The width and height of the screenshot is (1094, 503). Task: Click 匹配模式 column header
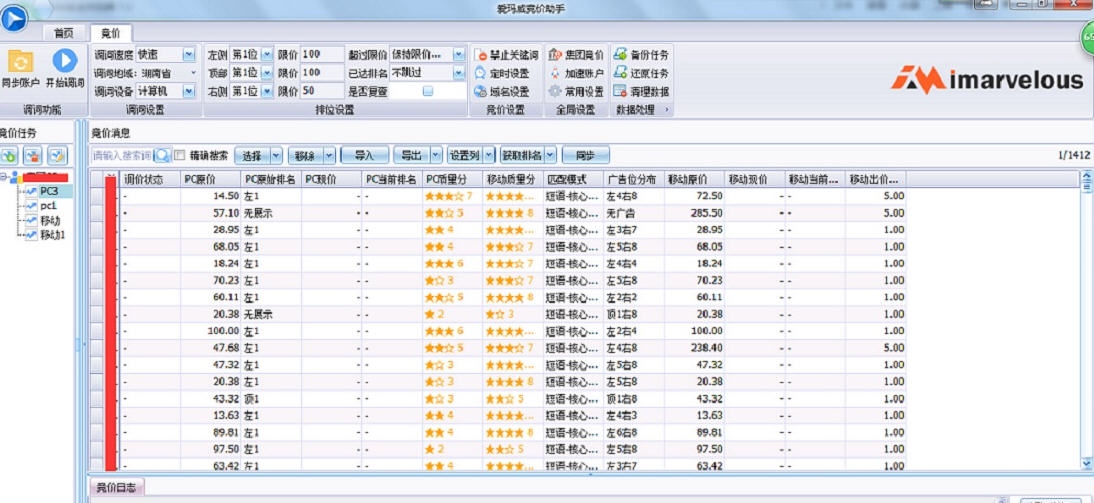[x=574, y=179]
